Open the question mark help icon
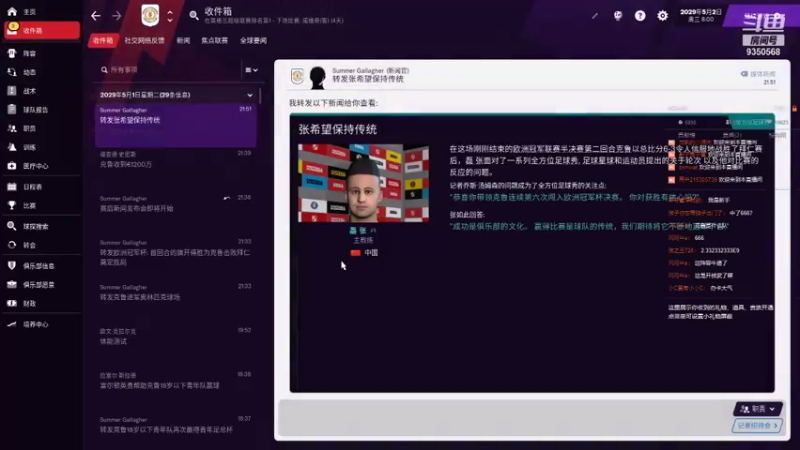 [640, 16]
